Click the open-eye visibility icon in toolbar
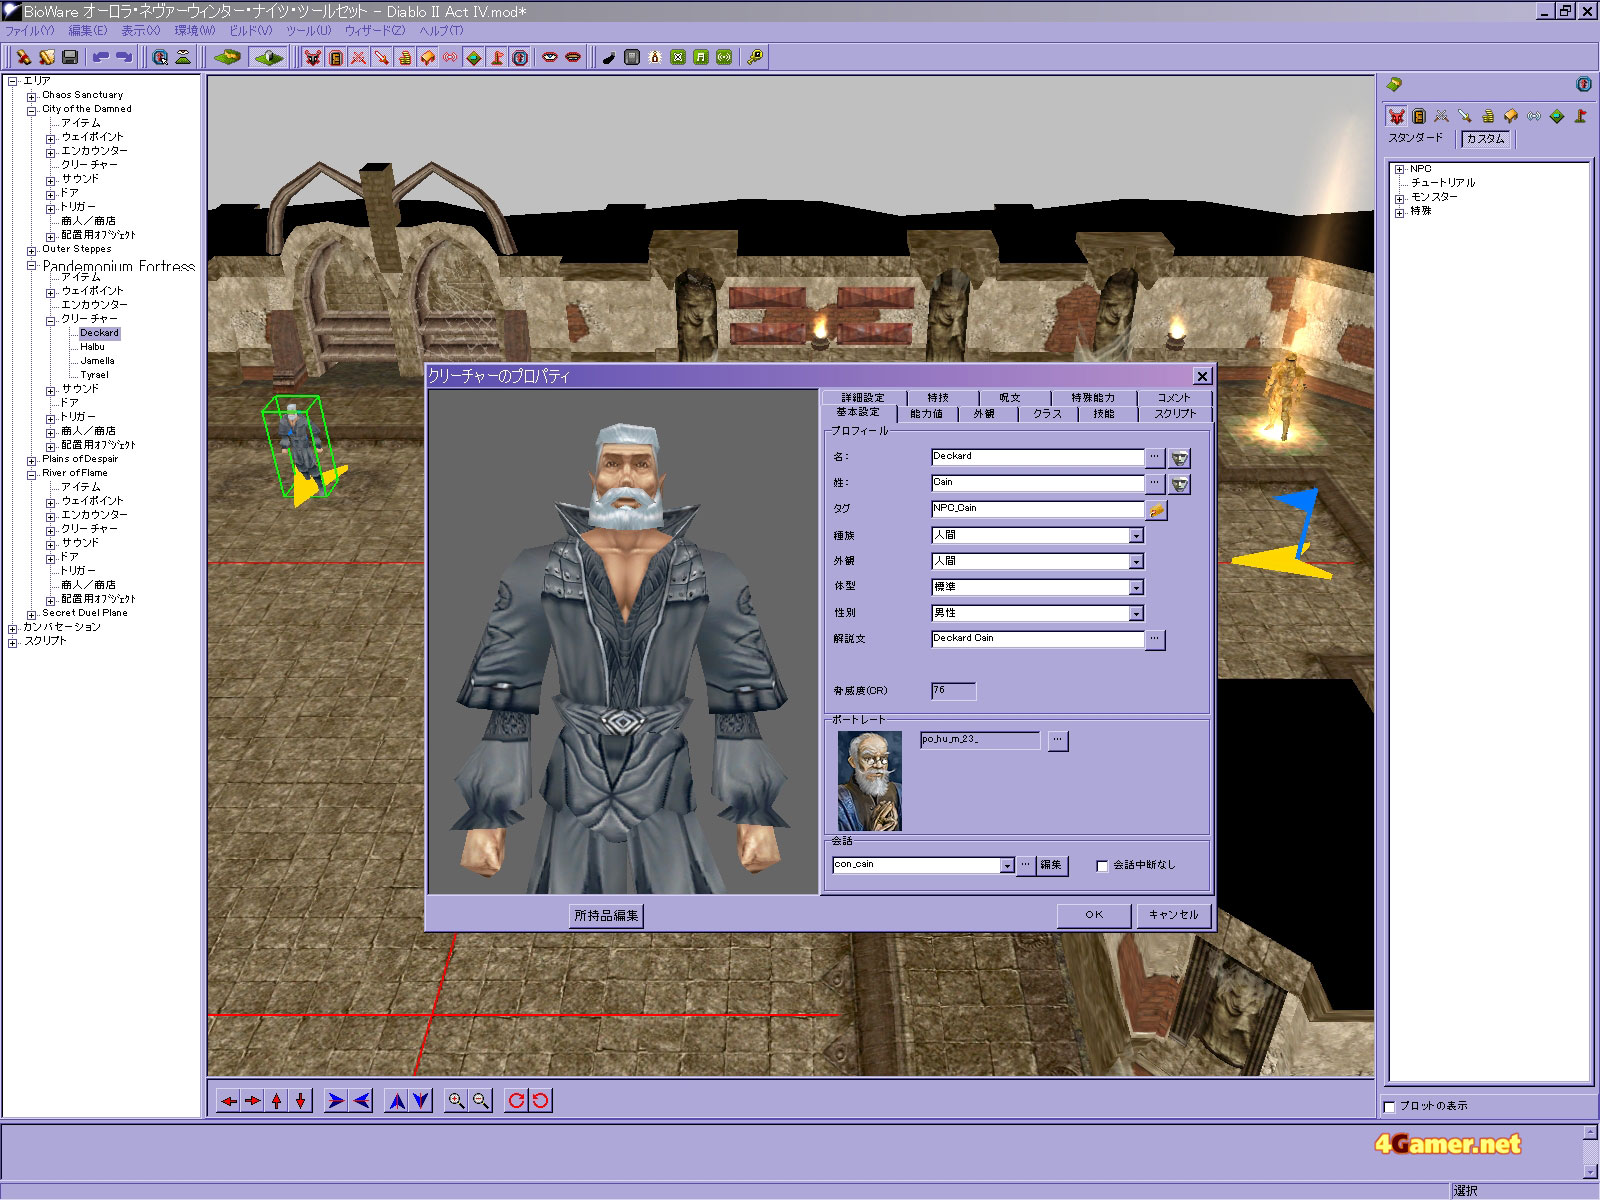The width and height of the screenshot is (1600, 1200). (550, 57)
